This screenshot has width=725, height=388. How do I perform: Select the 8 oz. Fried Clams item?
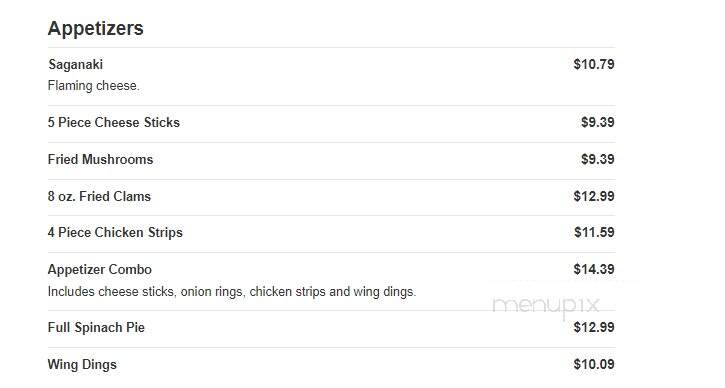[x=99, y=196]
